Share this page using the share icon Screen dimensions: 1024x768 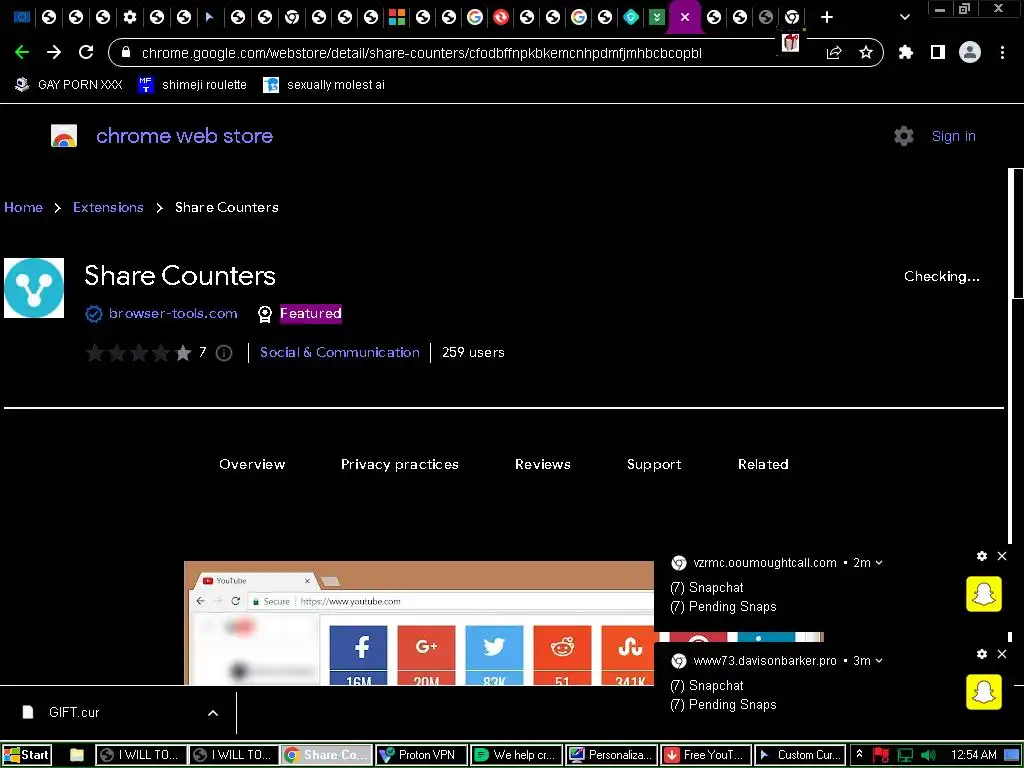click(x=834, y=53)
